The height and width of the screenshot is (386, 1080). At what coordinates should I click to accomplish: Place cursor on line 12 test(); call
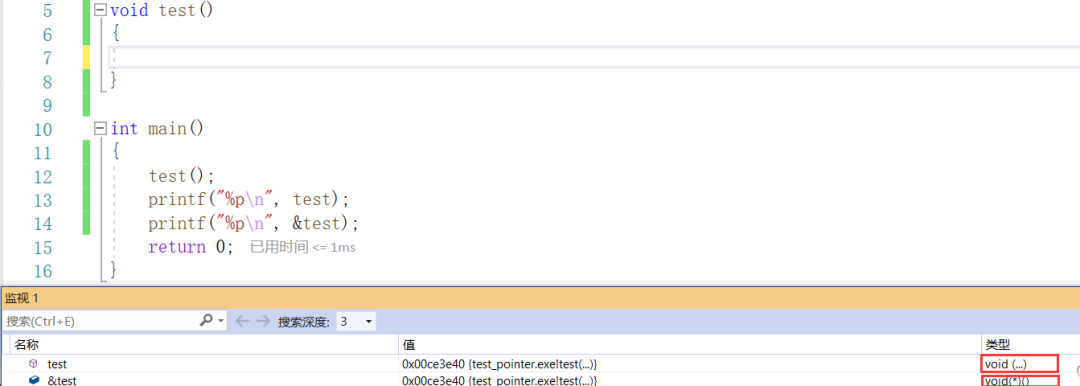coord(182,176)
